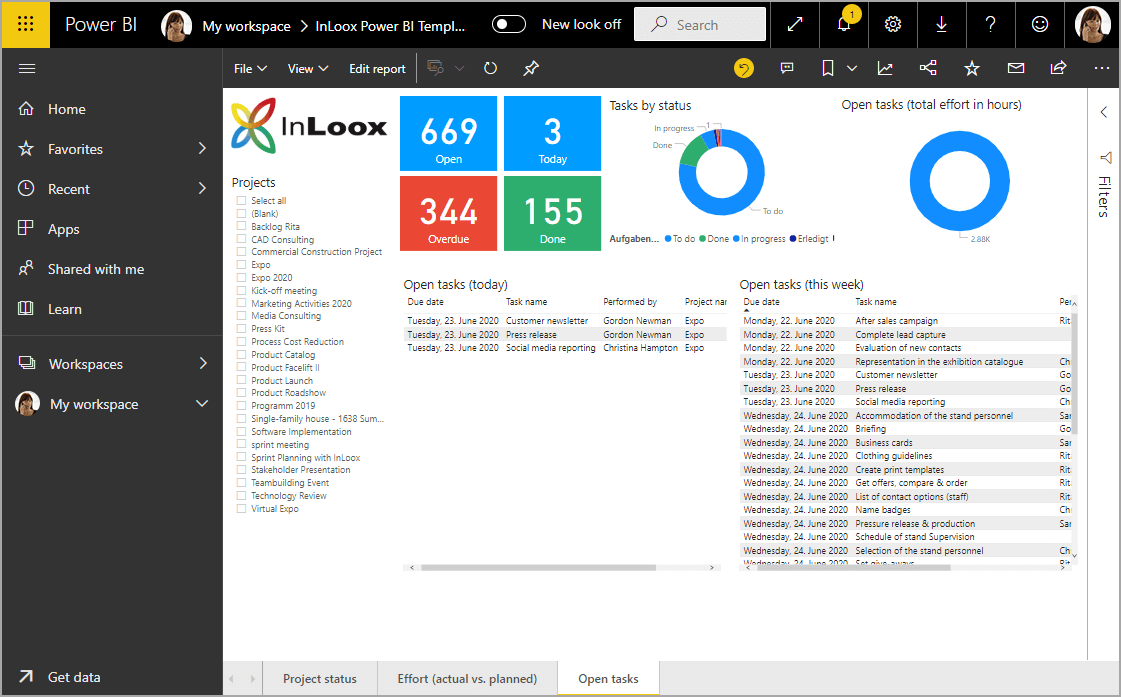Open the help question mark icon
Screen dimensions: 1121x697
coord(990,24)
